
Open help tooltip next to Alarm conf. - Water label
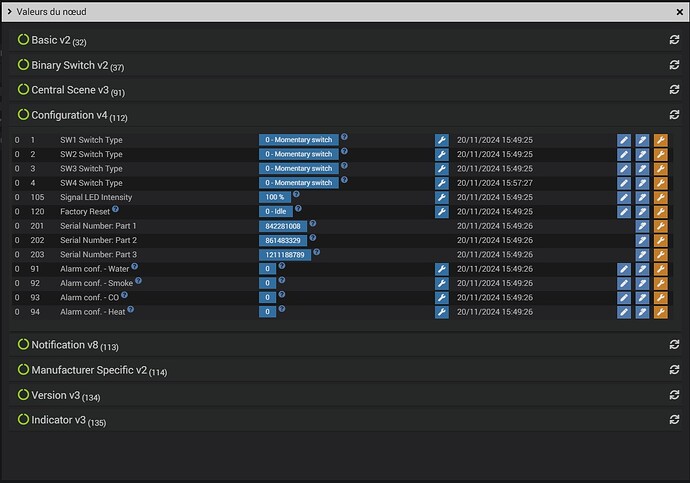[x=135, y=266]
